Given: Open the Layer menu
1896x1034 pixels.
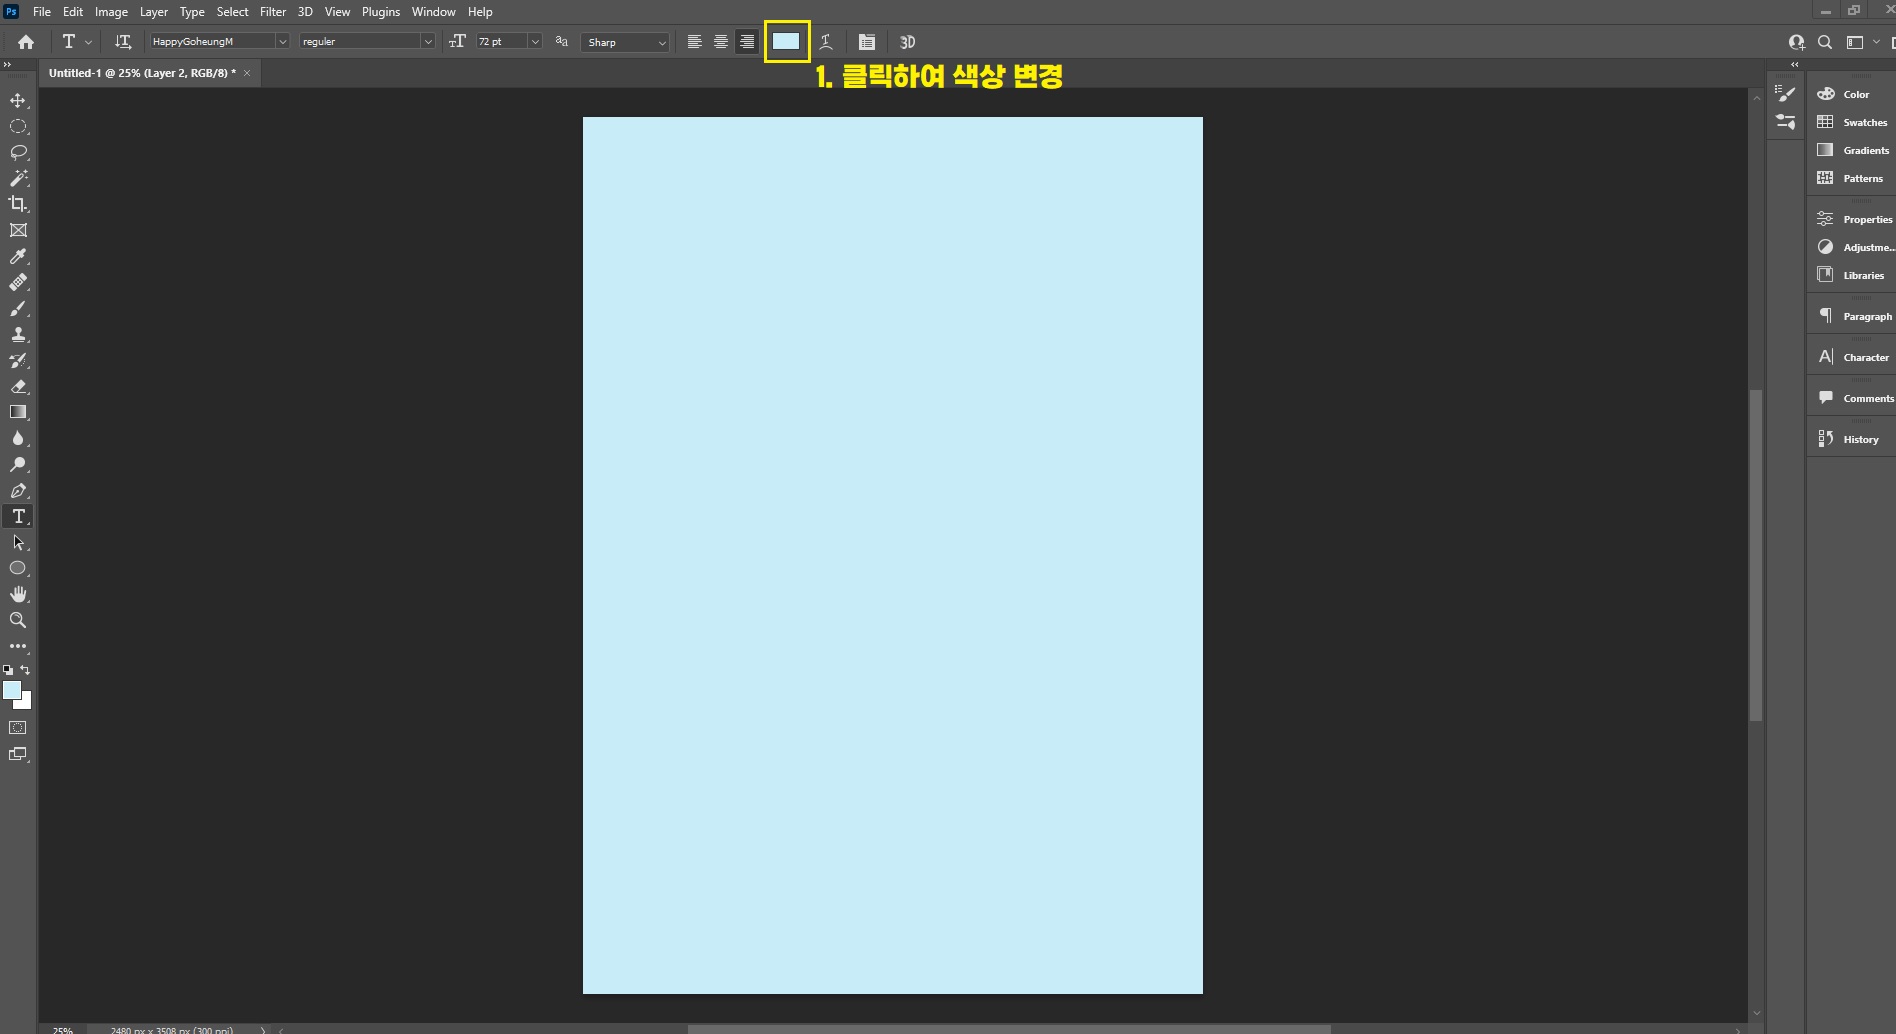Looking at the screenshot, I should pos(154,12).
